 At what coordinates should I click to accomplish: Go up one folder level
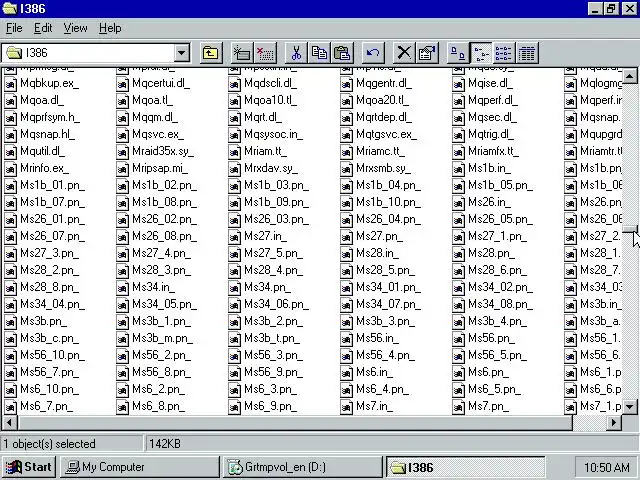click(x=211, y=53)
